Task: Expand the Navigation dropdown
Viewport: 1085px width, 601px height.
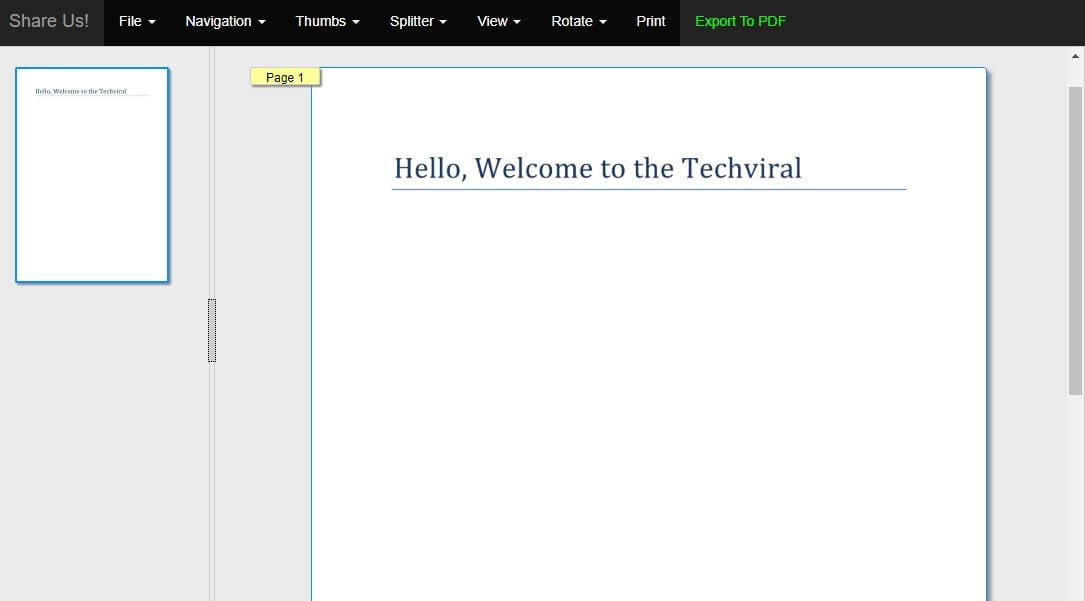Action: click(x=224, y=21)
